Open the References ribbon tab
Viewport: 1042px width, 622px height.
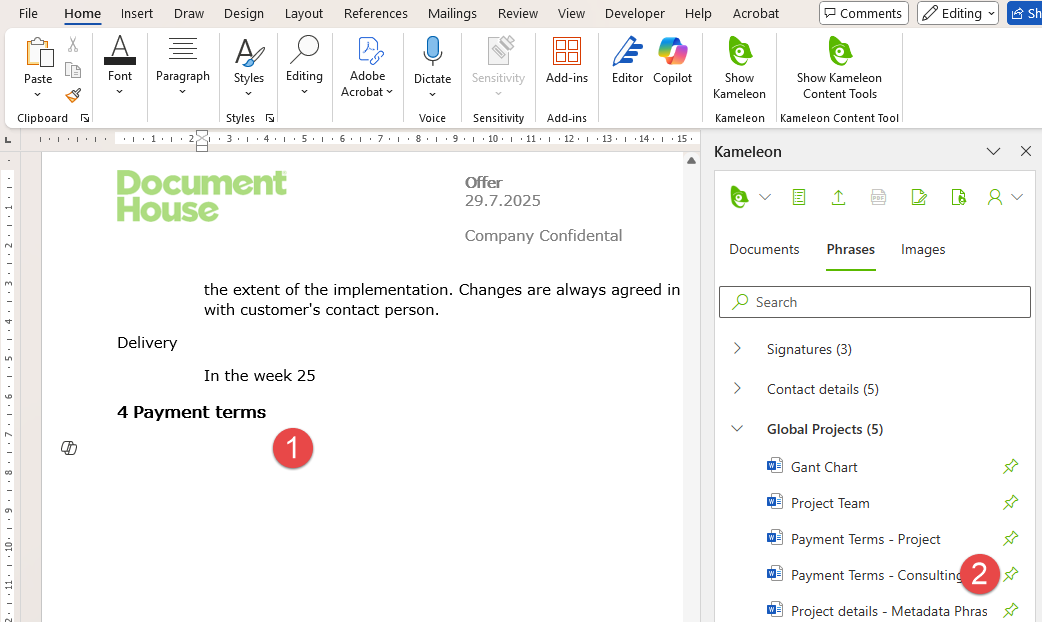point(375,14)
